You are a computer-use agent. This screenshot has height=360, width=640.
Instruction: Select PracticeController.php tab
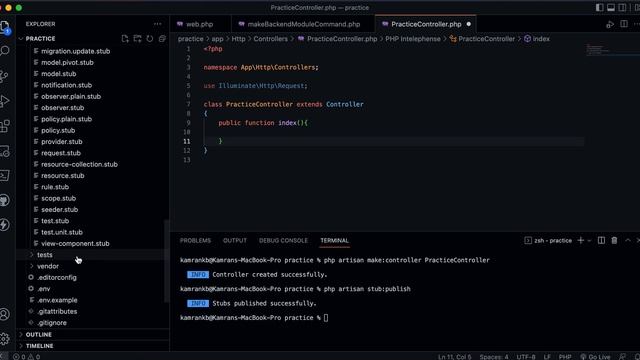click(426, 24)
